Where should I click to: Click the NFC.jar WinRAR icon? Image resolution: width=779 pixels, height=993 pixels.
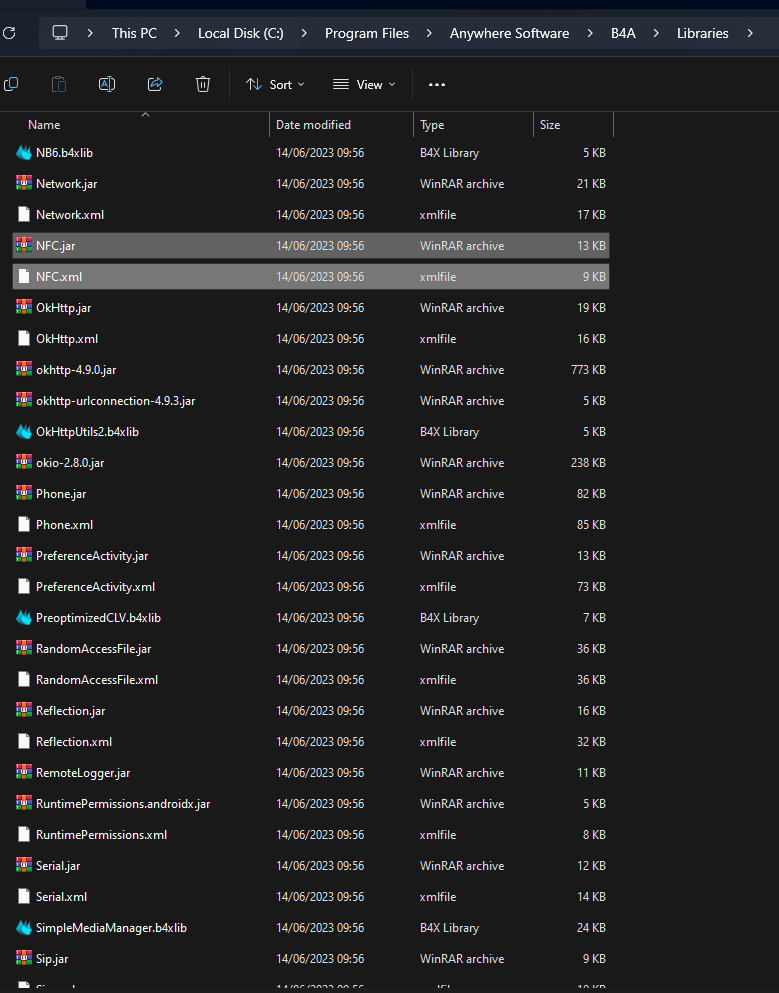(x=24, y=245)
